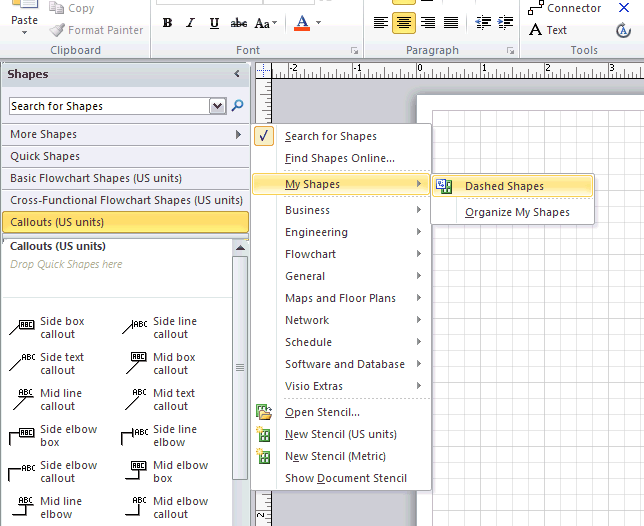Align text right
The width and height of the screenshot is (644, 526).
point(428,22)
